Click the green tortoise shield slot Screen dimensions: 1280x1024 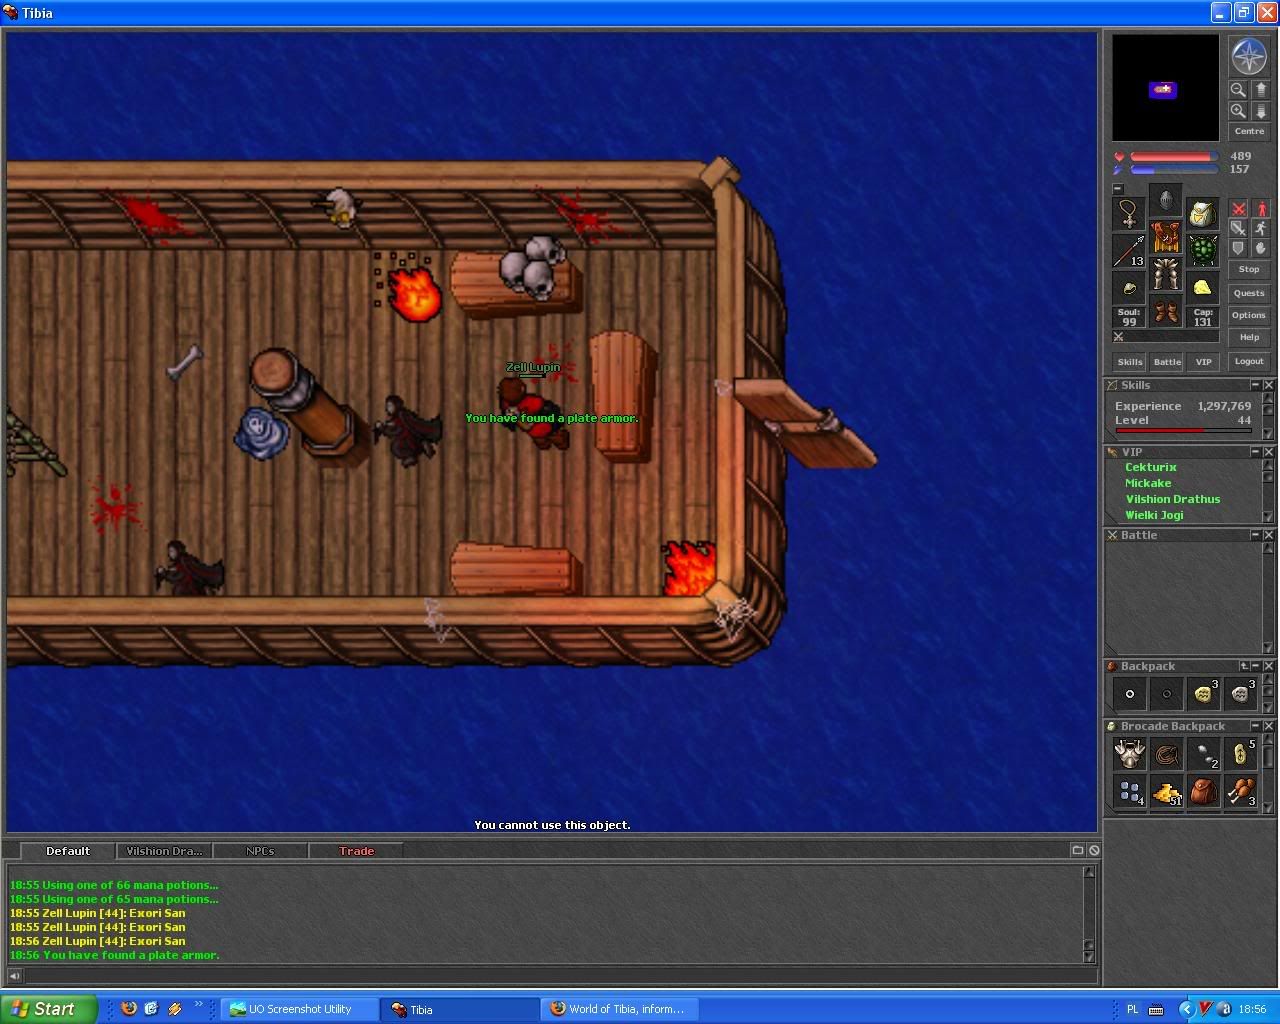[x=1202, y=251]
